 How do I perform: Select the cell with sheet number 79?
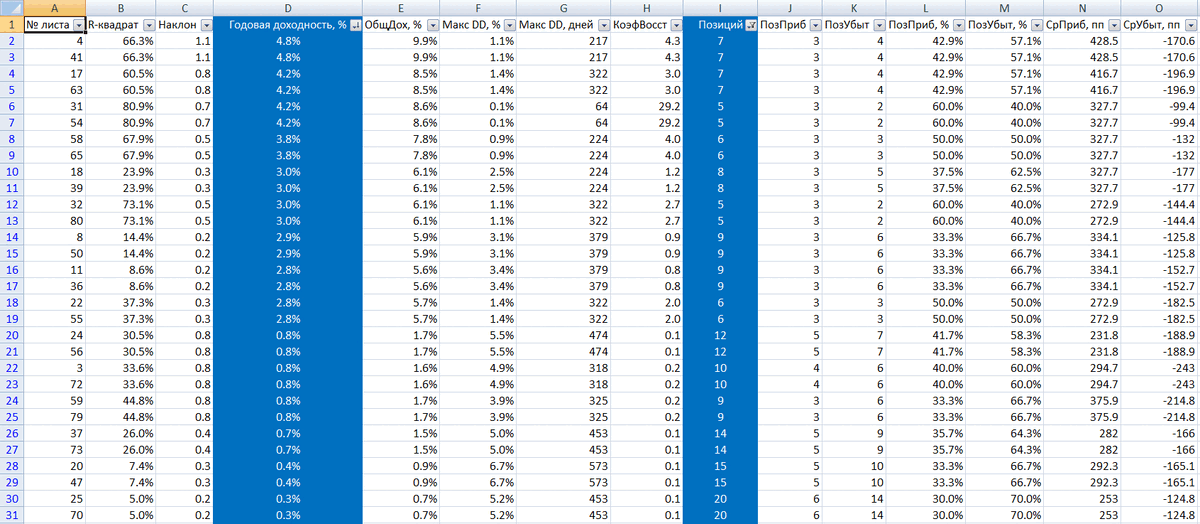[x=54, y=417]
